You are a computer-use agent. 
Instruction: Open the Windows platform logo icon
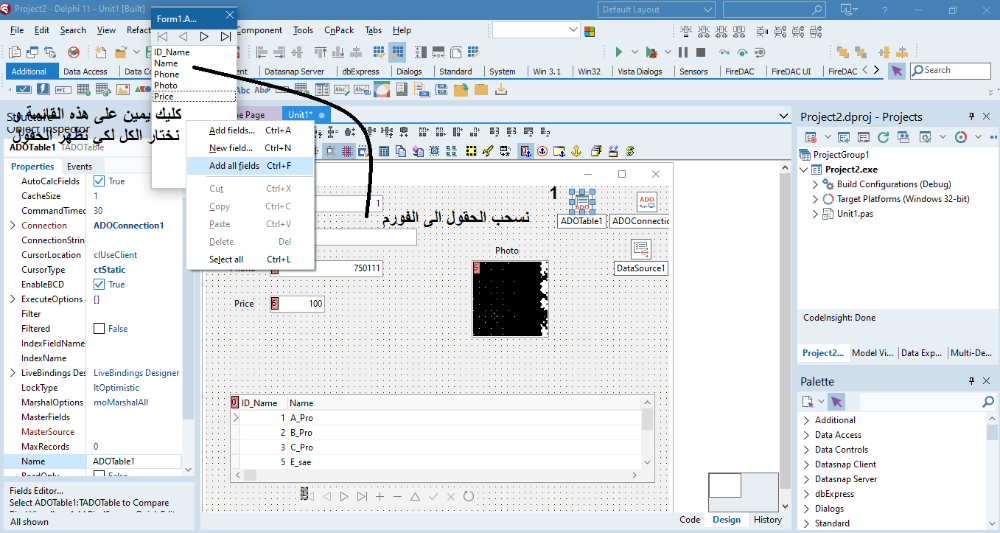[589, 31]
